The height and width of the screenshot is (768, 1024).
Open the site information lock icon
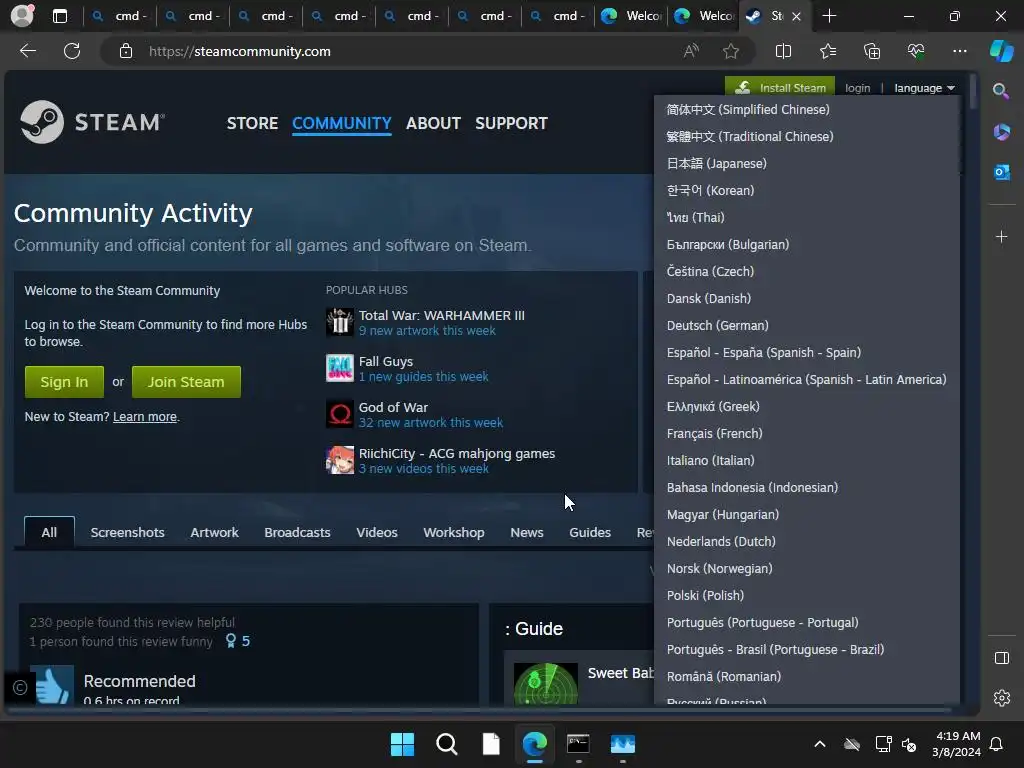[x=126, y=51]
